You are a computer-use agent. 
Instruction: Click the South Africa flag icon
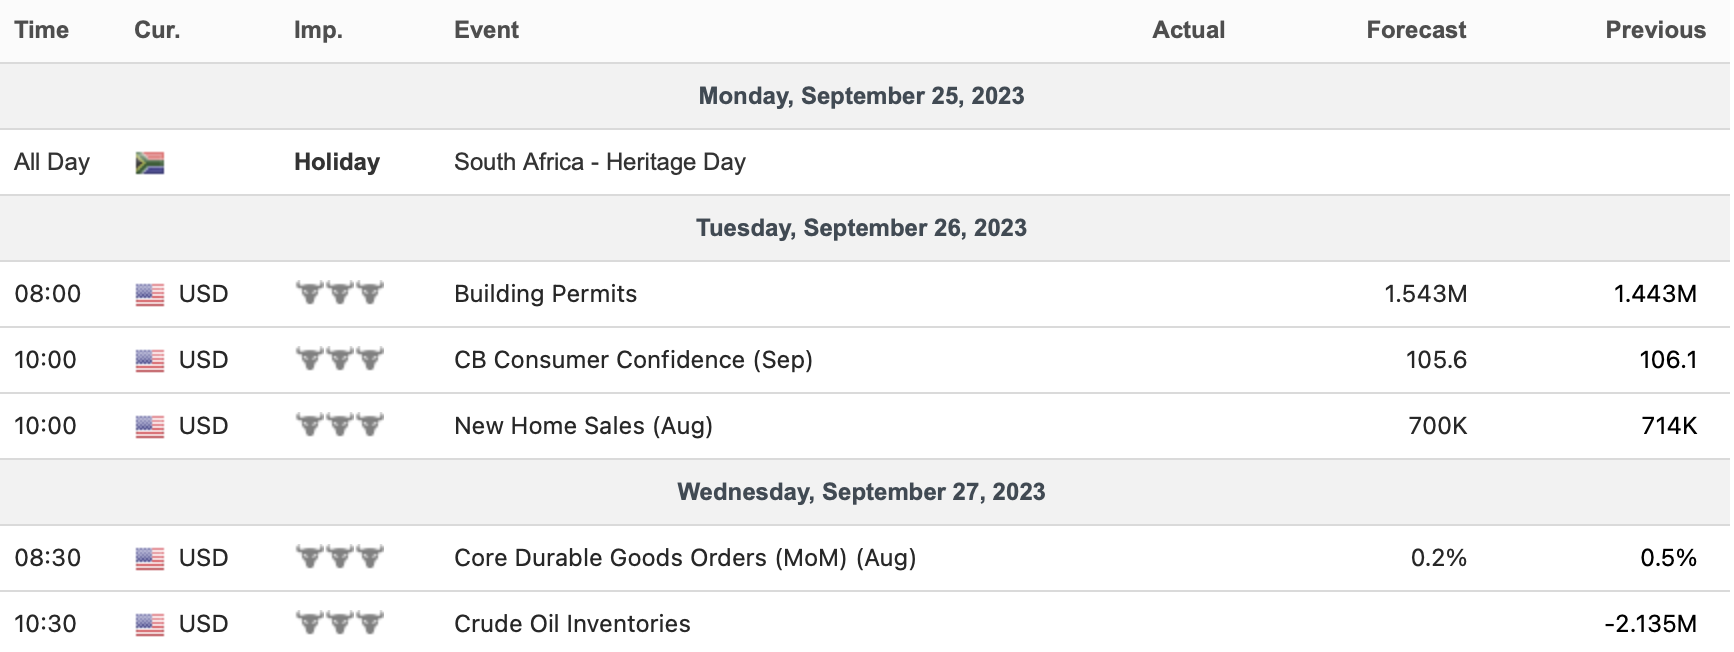click(x=150, y=163)
